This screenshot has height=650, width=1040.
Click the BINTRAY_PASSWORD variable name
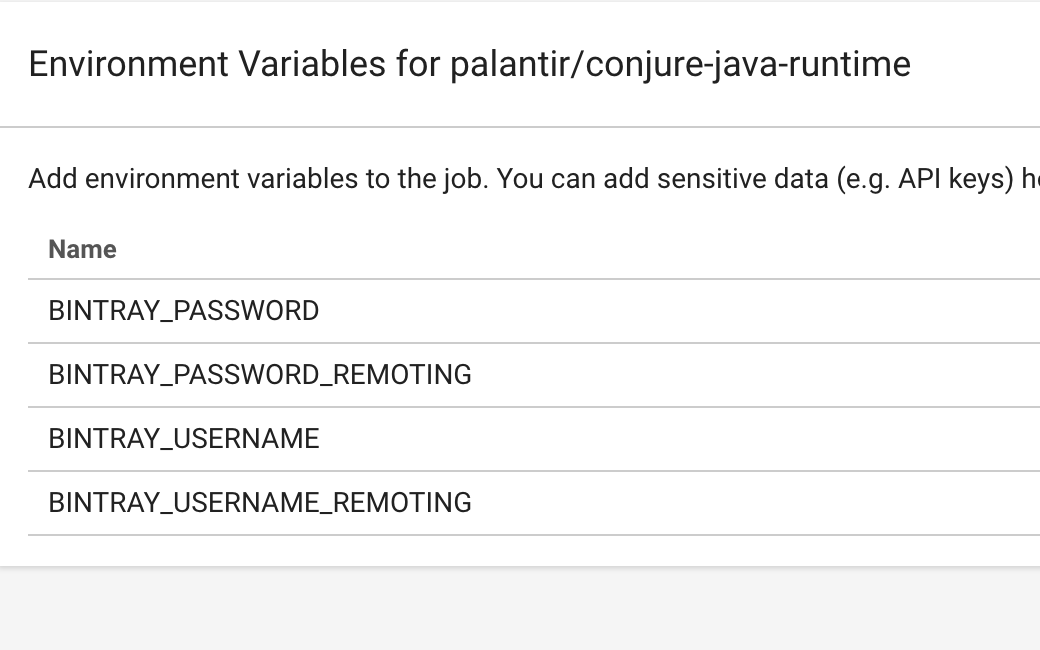point(184,311)
